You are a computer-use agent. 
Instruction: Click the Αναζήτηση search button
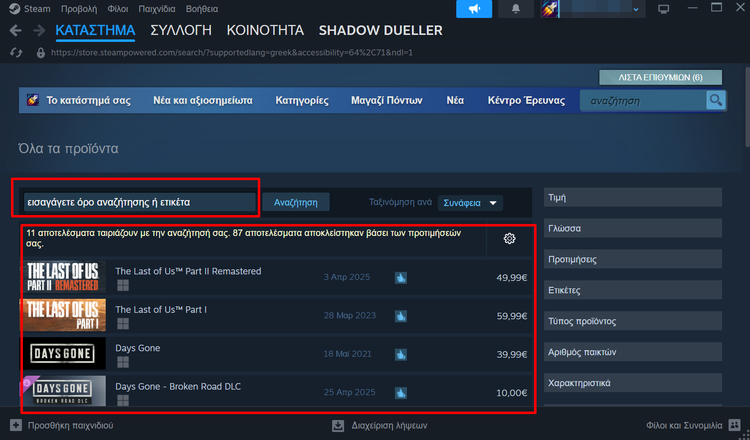[296, 202]
